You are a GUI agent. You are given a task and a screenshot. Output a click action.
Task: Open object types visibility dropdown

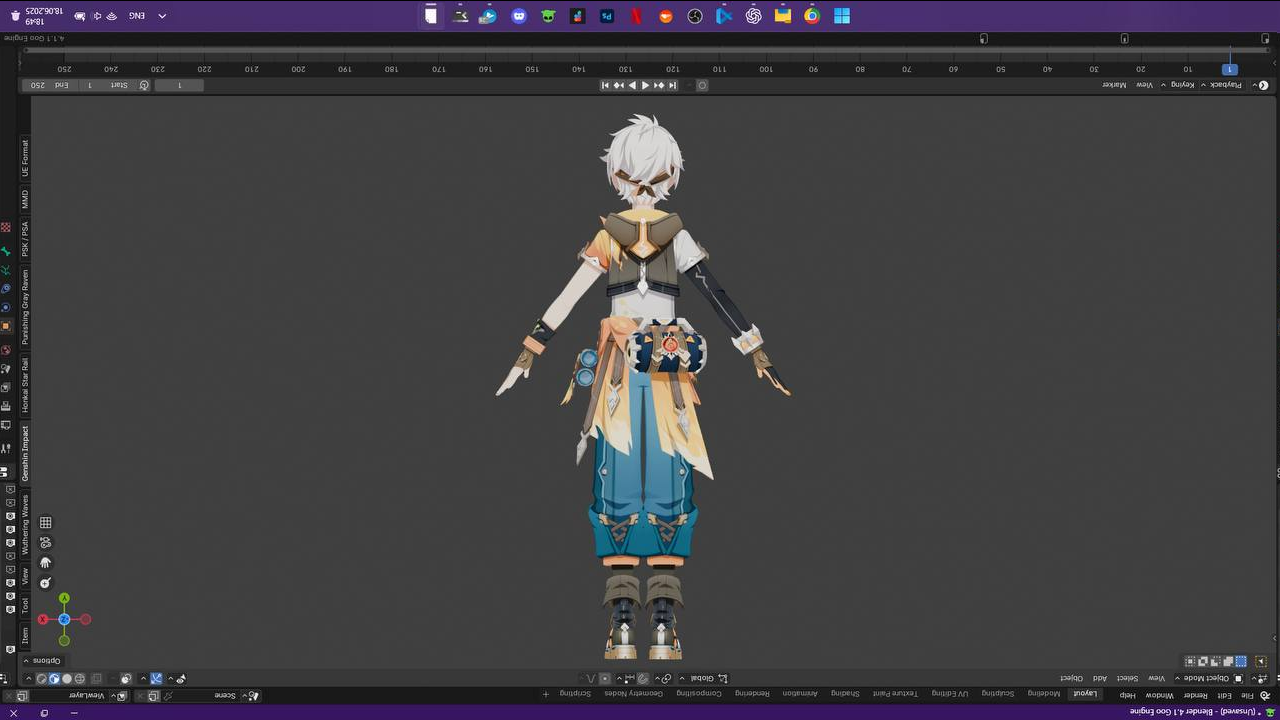[x=176, y=679]
